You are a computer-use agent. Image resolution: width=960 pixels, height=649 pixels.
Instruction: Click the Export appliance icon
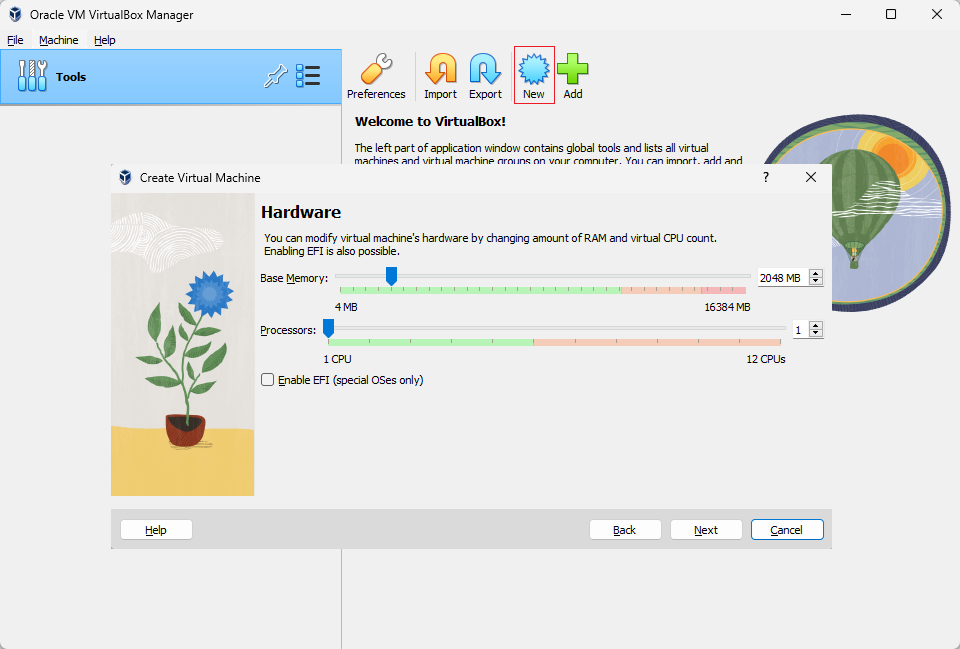485,69
